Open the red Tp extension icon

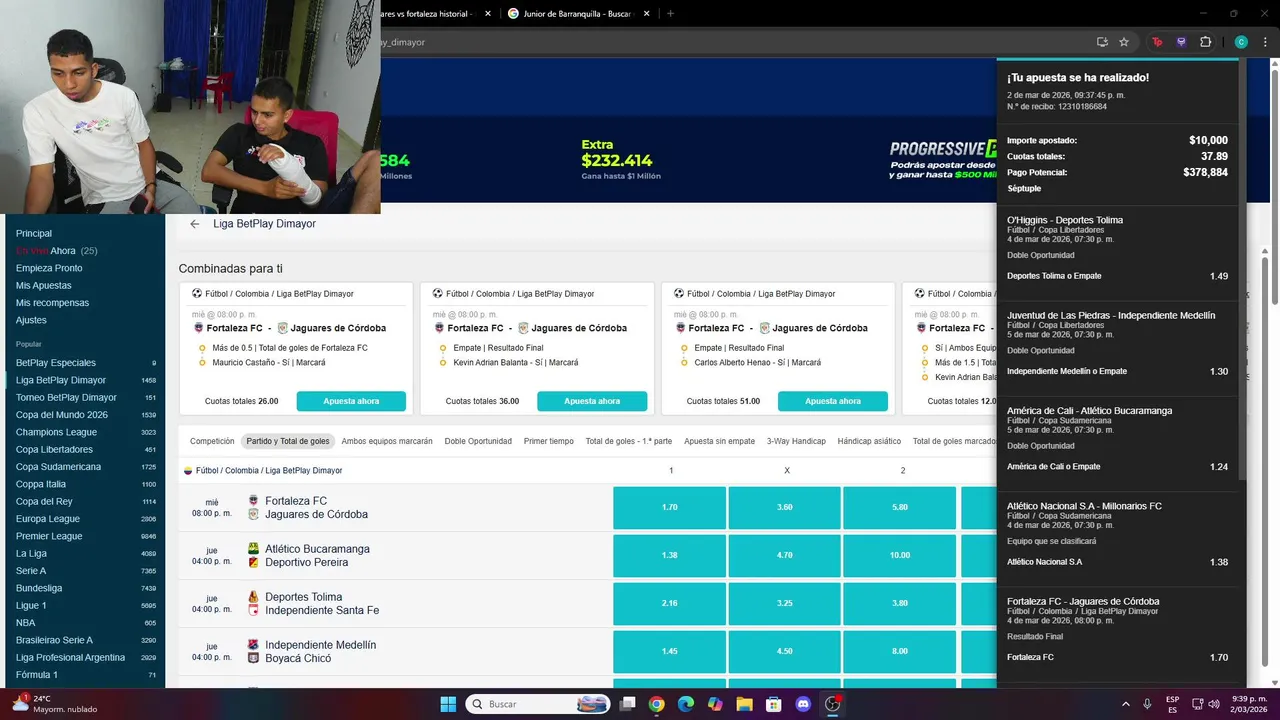pos(1157,42)
